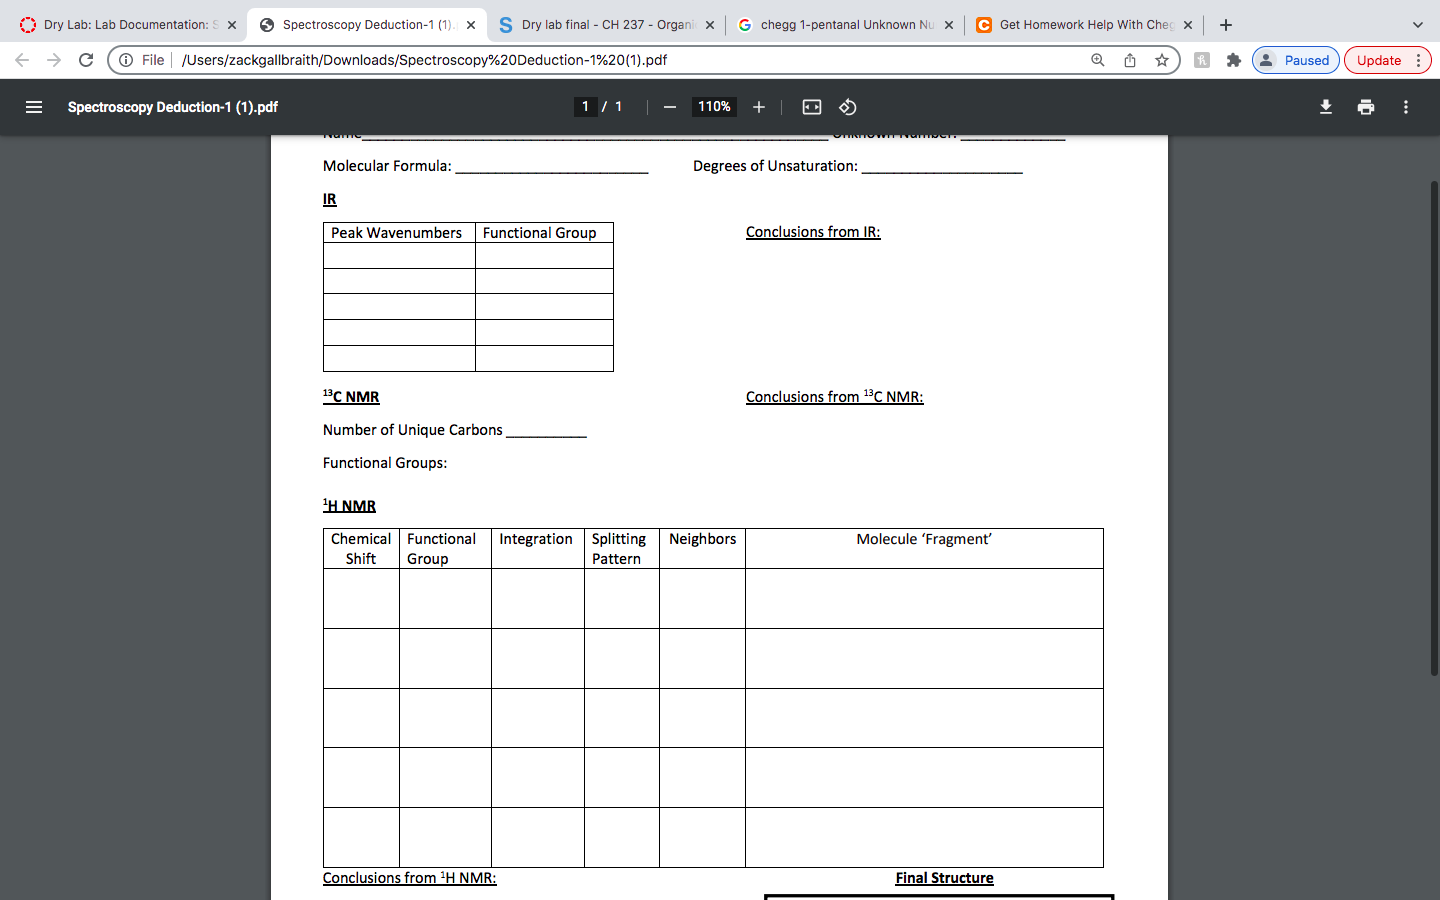Image resolution: width=1440 pixels, height=900 pixels.
Task: Open the Extensions puzzle icon
Action: click(x=1234, y=60)
